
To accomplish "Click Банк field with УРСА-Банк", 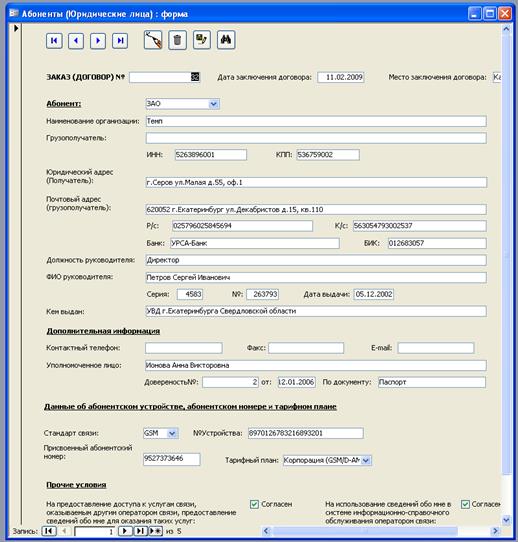I will 255,243.
